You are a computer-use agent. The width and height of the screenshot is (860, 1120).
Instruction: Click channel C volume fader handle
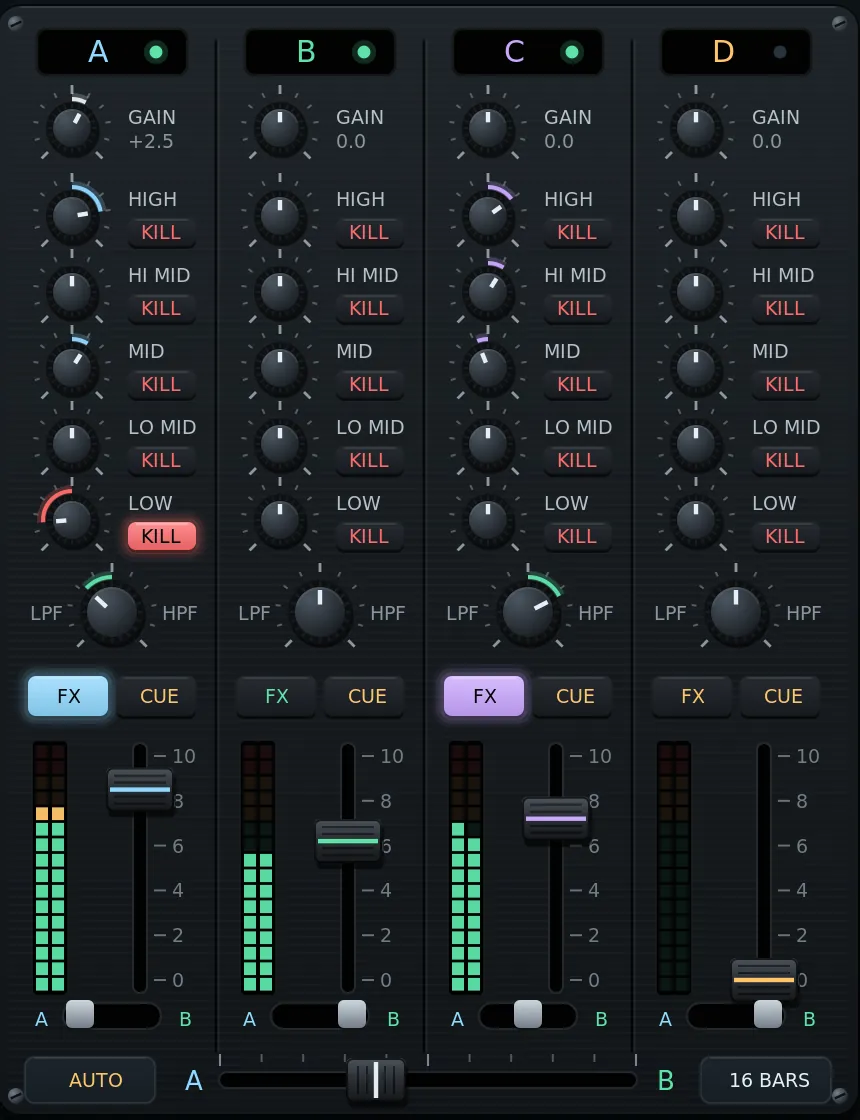click(x=556, y=819)
